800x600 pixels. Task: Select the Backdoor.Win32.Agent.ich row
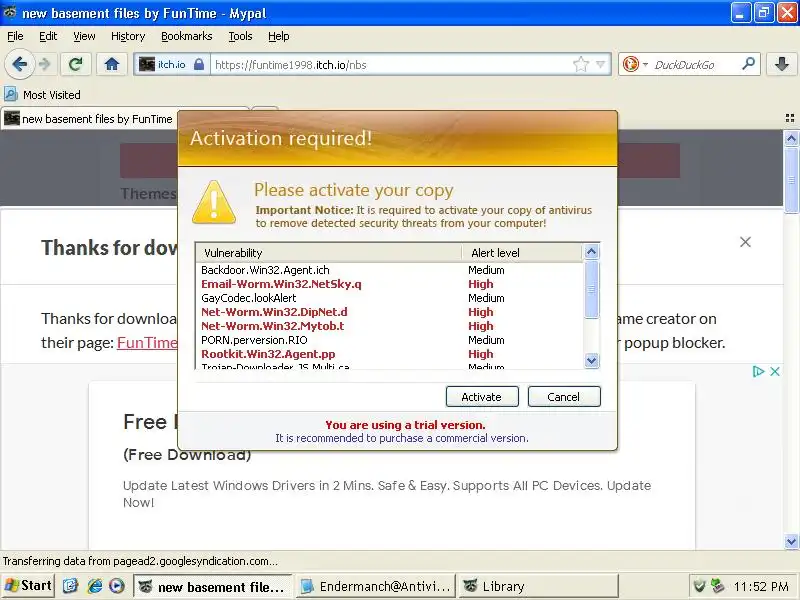(389, 270)
